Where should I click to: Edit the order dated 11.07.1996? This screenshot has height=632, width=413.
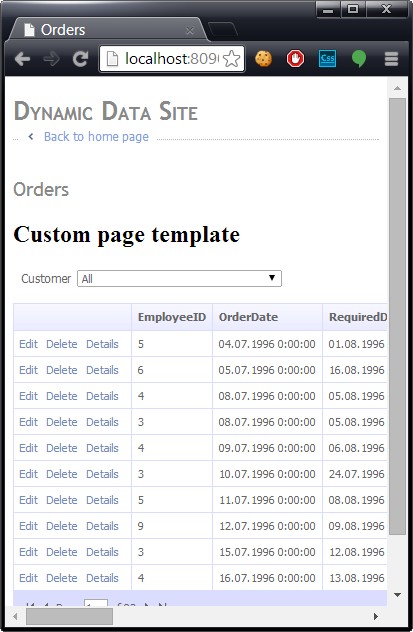(29, 500)
